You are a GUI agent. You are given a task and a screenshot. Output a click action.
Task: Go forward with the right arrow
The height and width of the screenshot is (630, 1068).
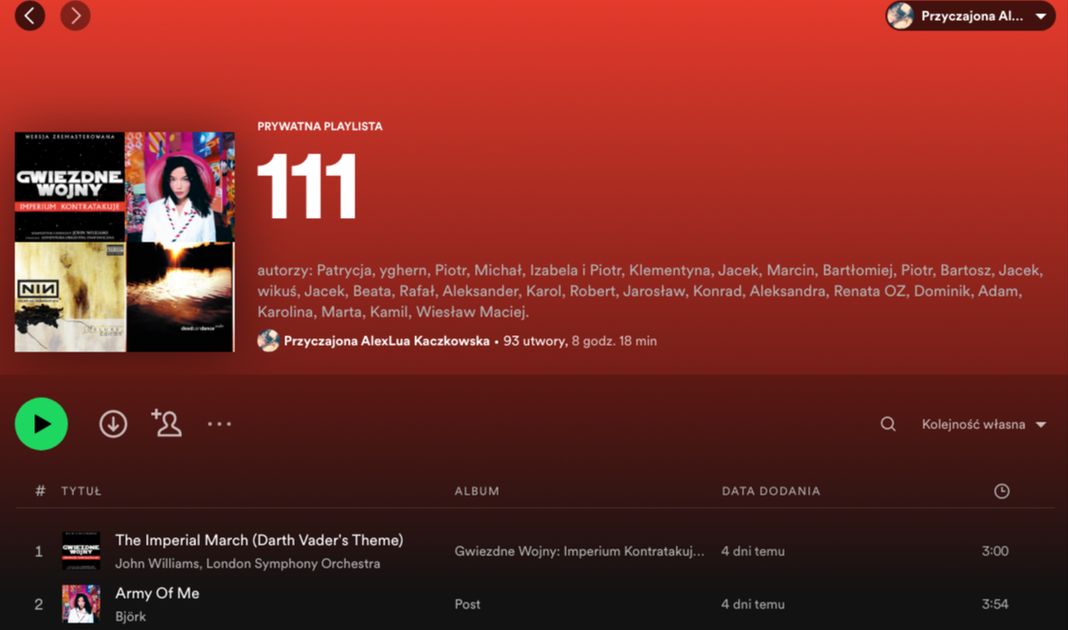[75, 15]
